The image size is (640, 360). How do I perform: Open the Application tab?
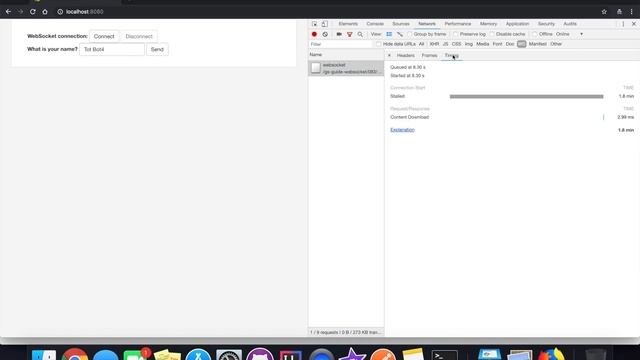pos(518,24)
